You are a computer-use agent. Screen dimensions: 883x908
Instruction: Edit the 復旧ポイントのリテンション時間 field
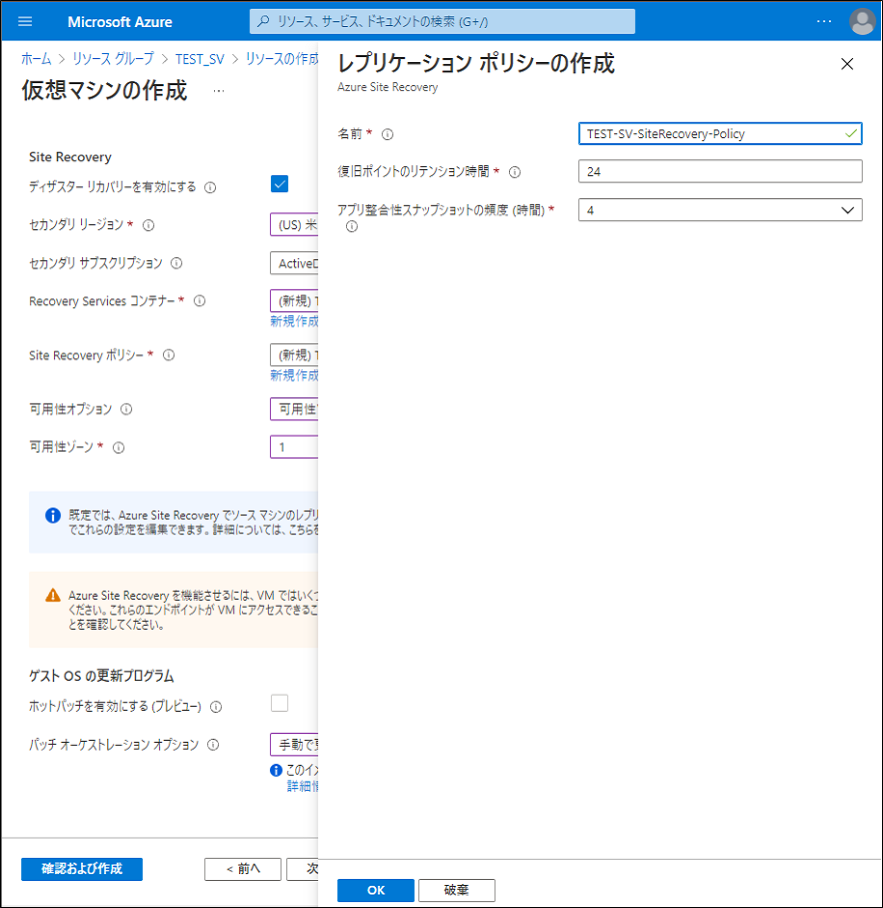(x=720, y=171)
